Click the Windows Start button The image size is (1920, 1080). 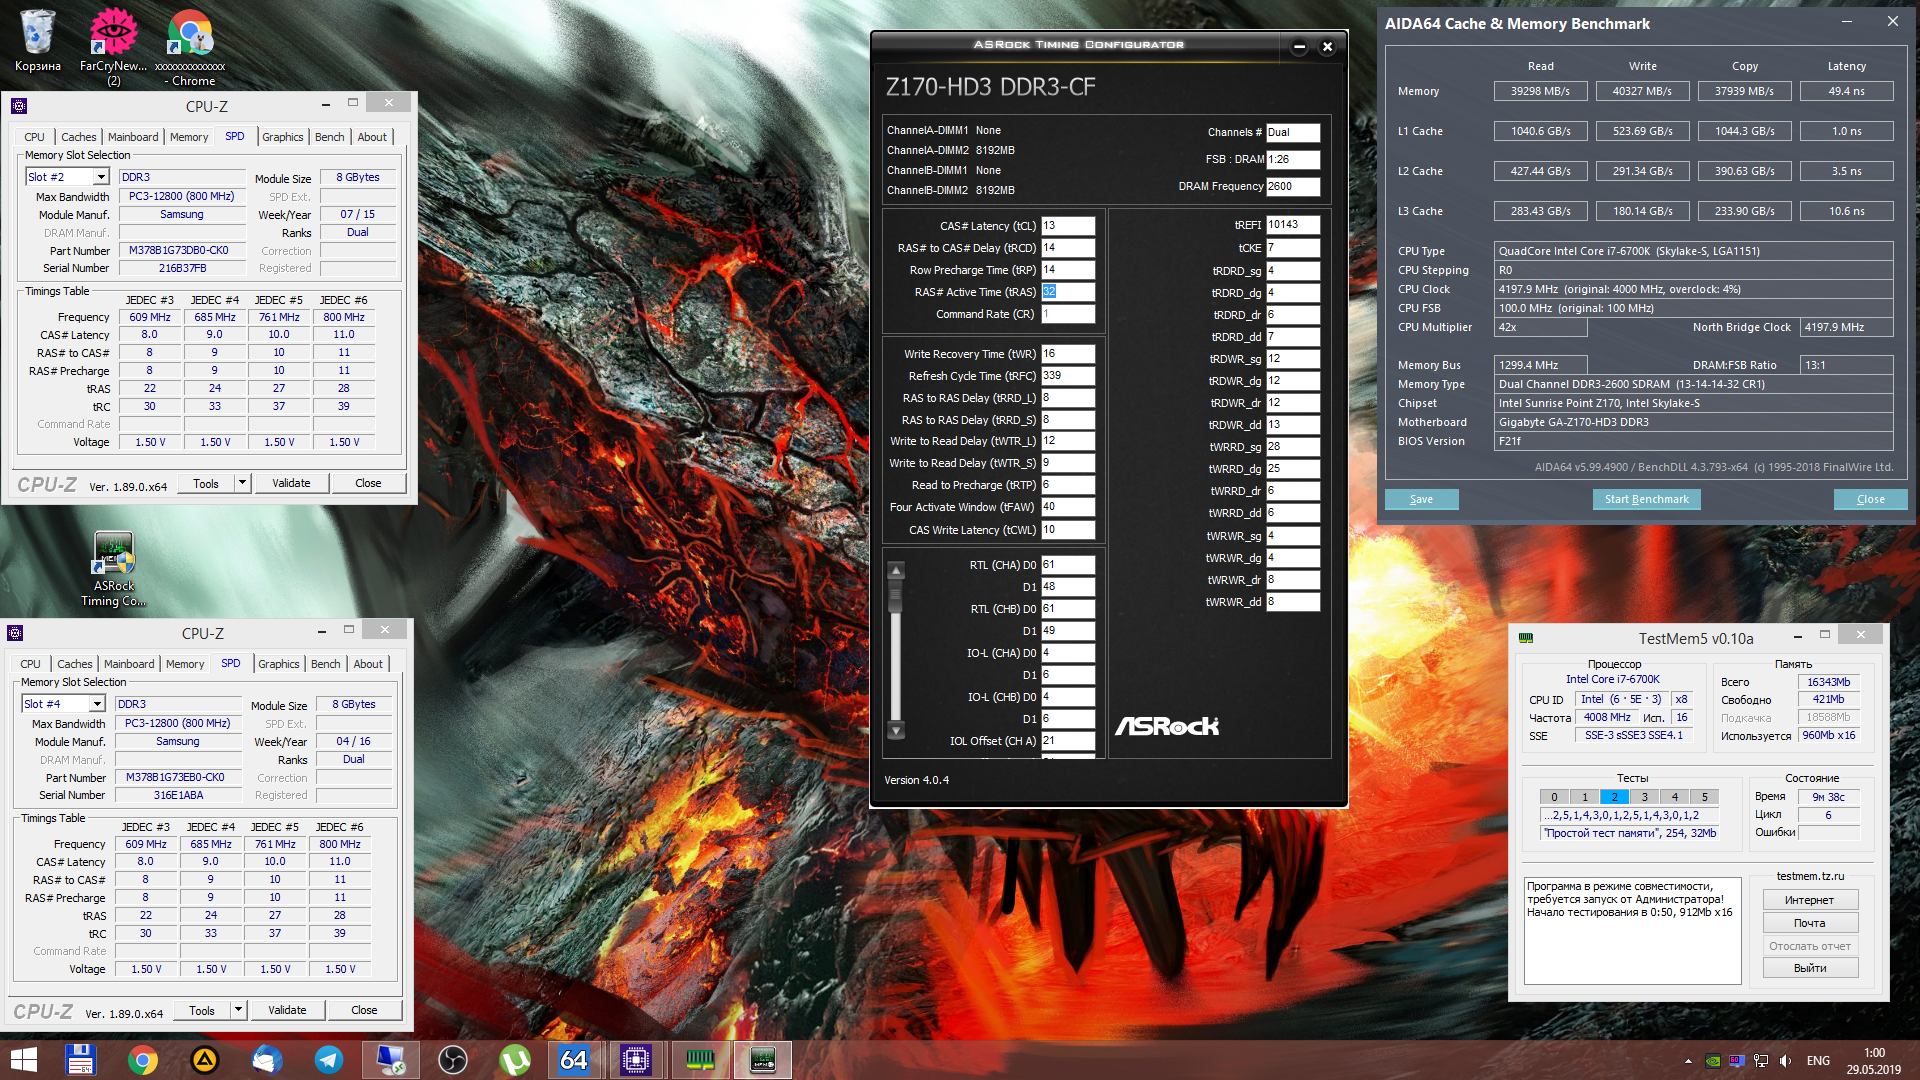[22, 1059]
